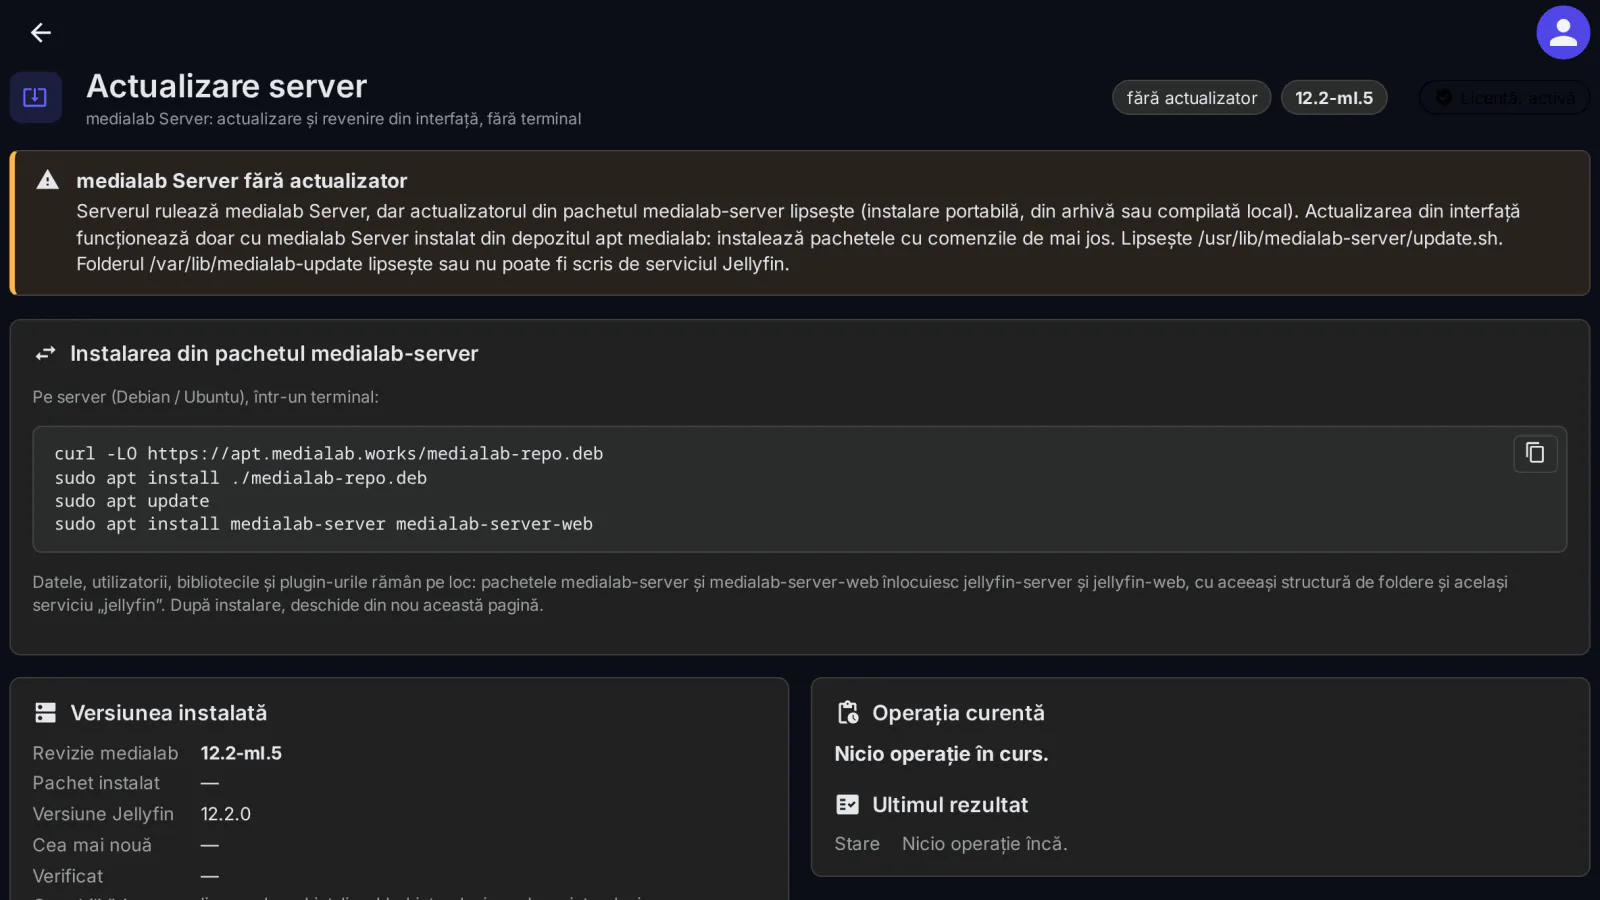This screenshot has width=1600, height=900.
Task: Copy the install commands to clipboard
Action: tap(1535, 453)
